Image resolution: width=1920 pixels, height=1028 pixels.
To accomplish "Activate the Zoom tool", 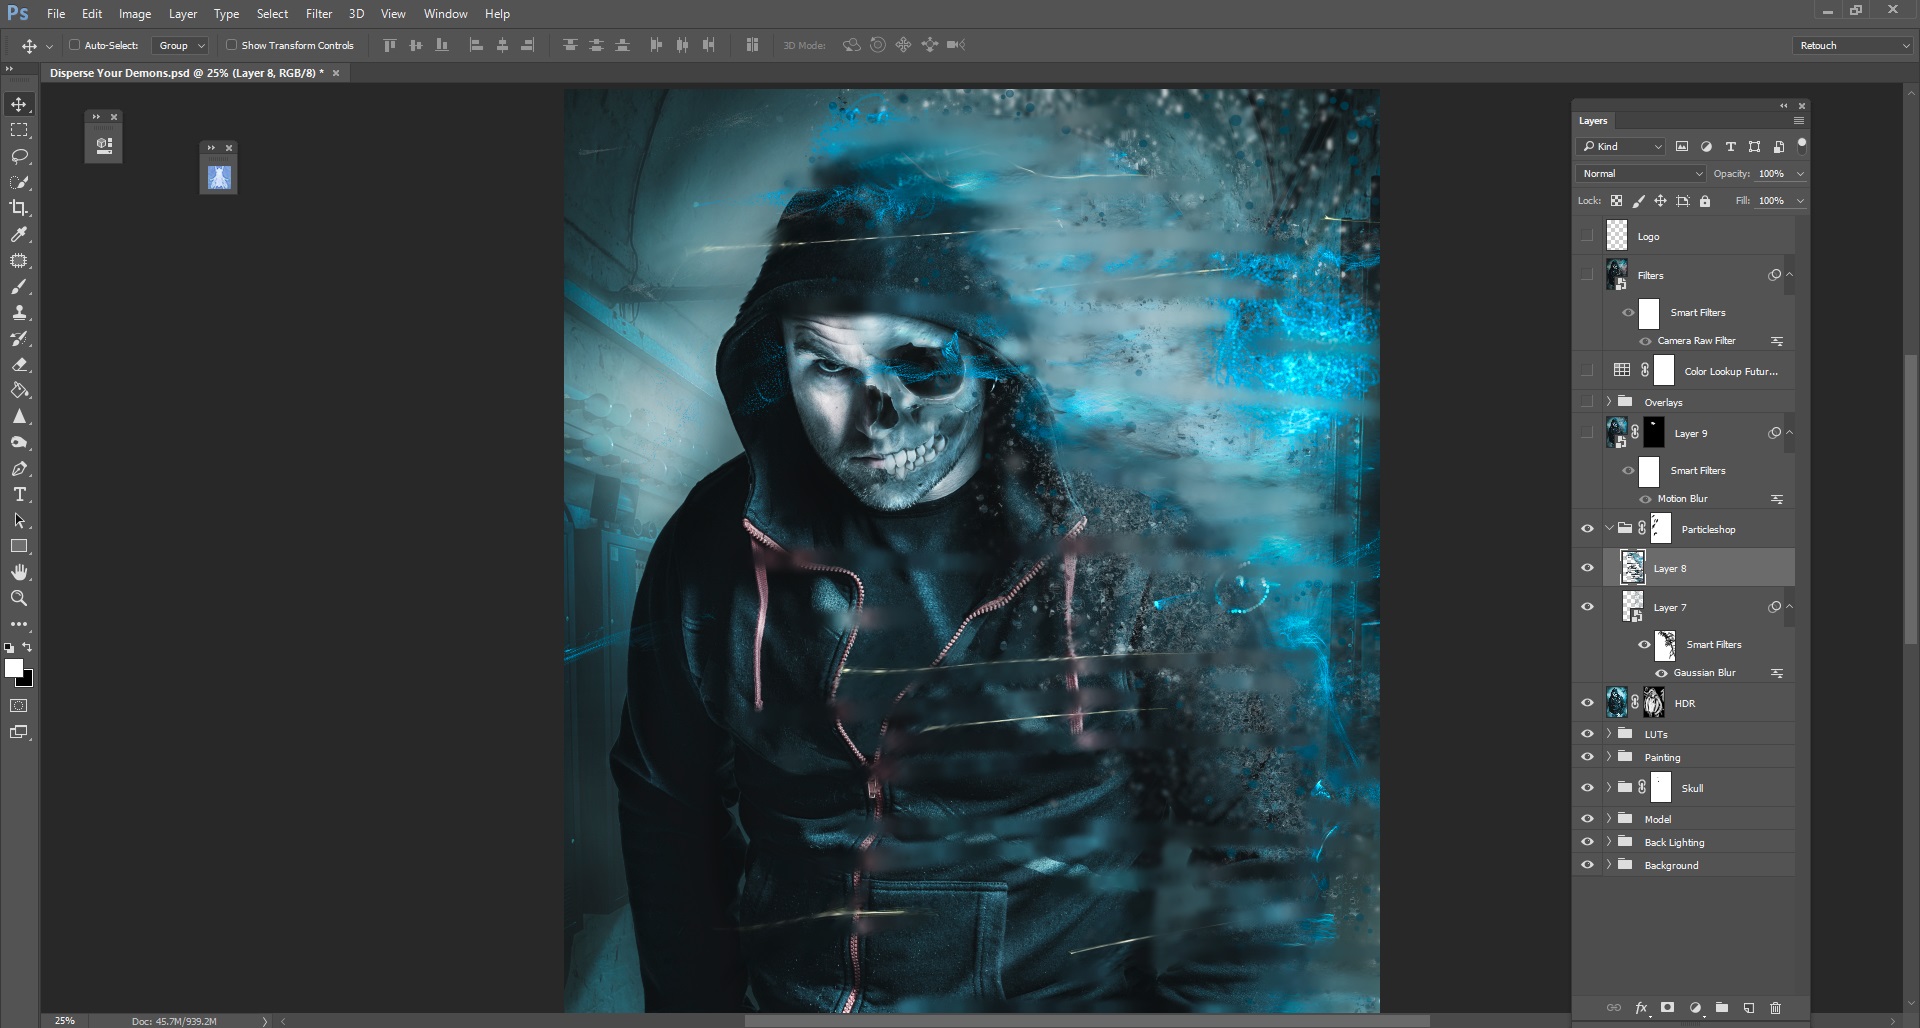I will coord(18,598).
